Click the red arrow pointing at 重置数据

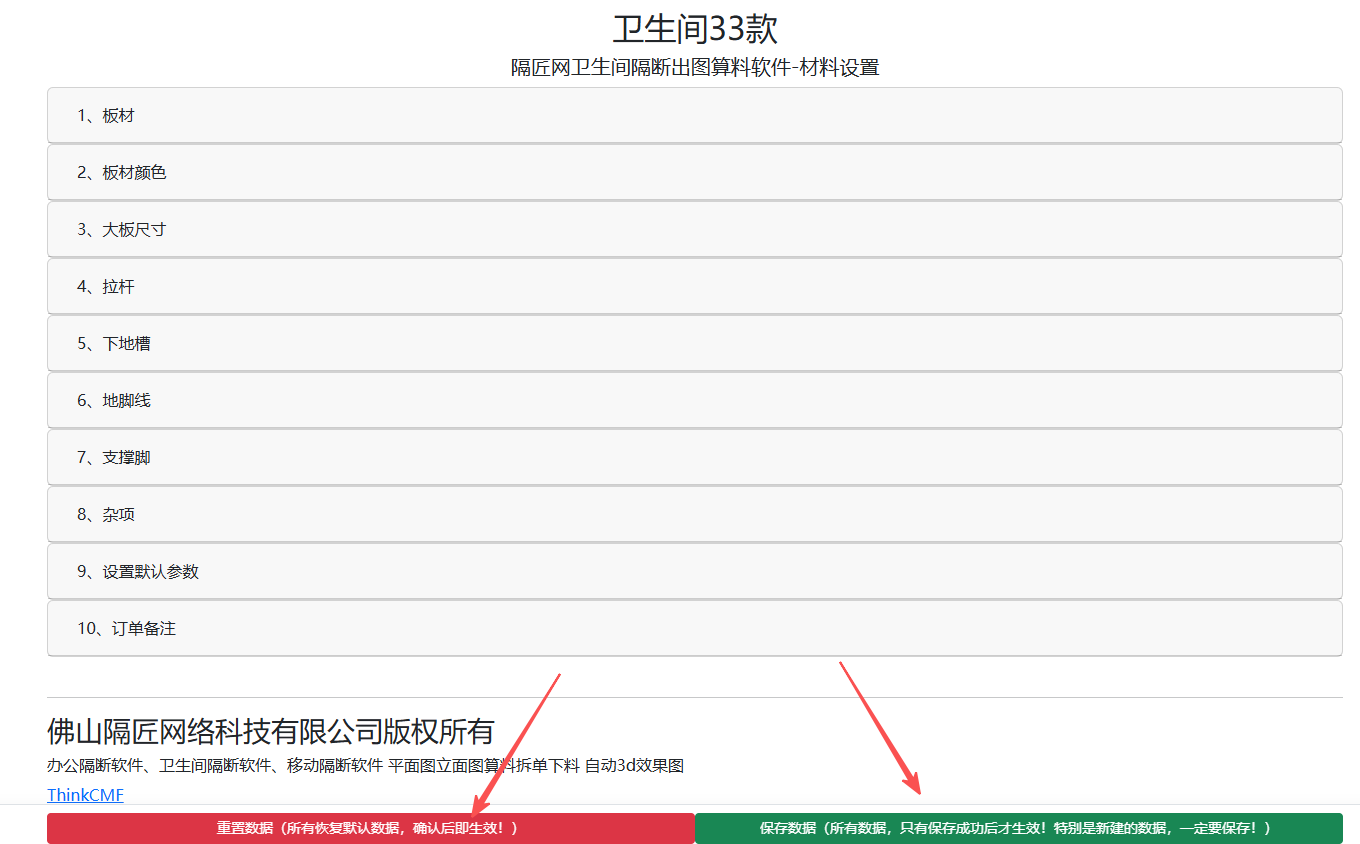click(x=517, y=741)
